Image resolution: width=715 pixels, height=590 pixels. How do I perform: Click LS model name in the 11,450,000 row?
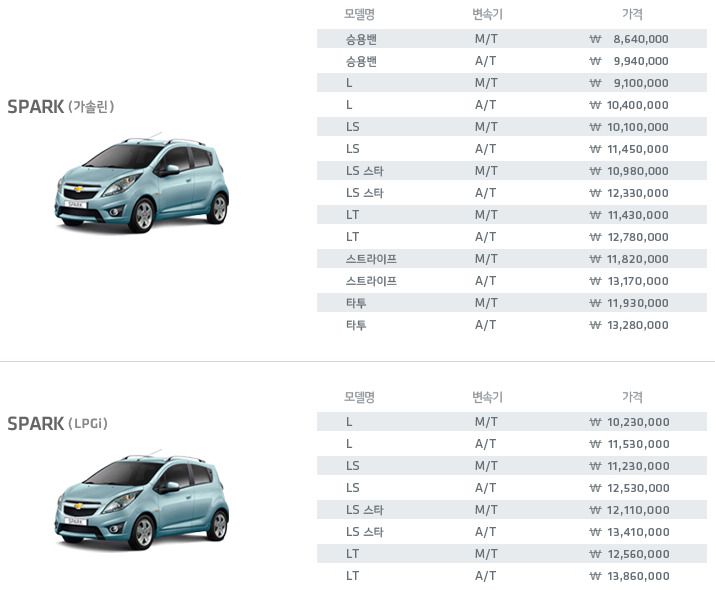pos(352,149)
